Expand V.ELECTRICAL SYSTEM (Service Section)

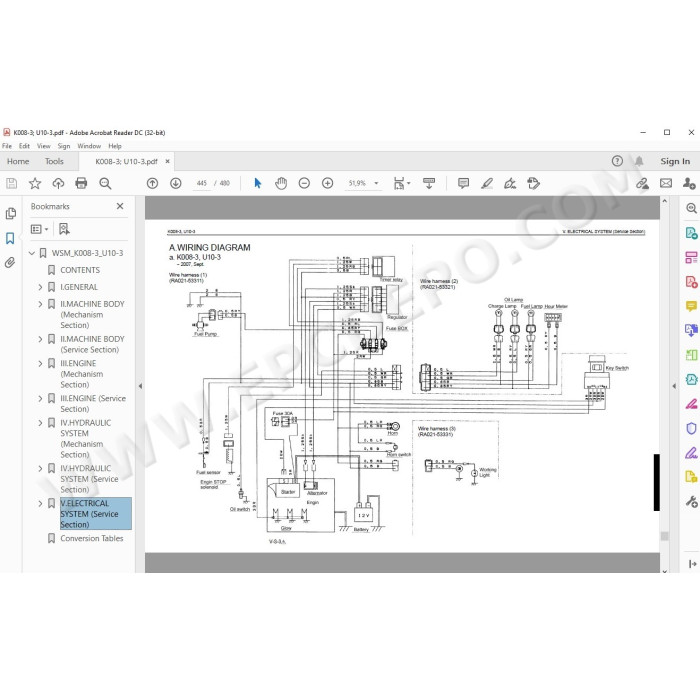pos(40,504)
